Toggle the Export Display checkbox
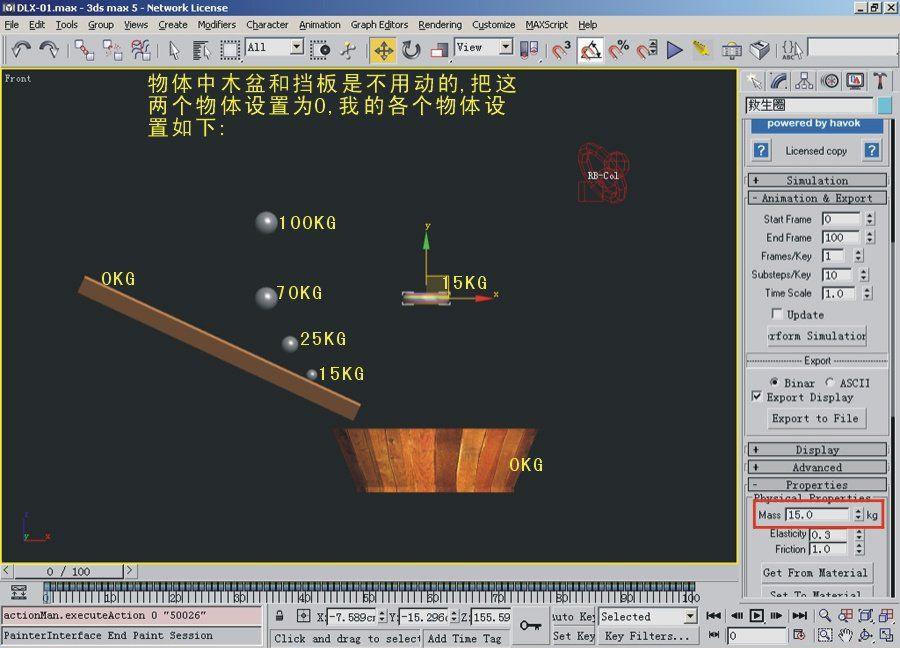This screenshot has height=648, width=900. pos(757,397)
